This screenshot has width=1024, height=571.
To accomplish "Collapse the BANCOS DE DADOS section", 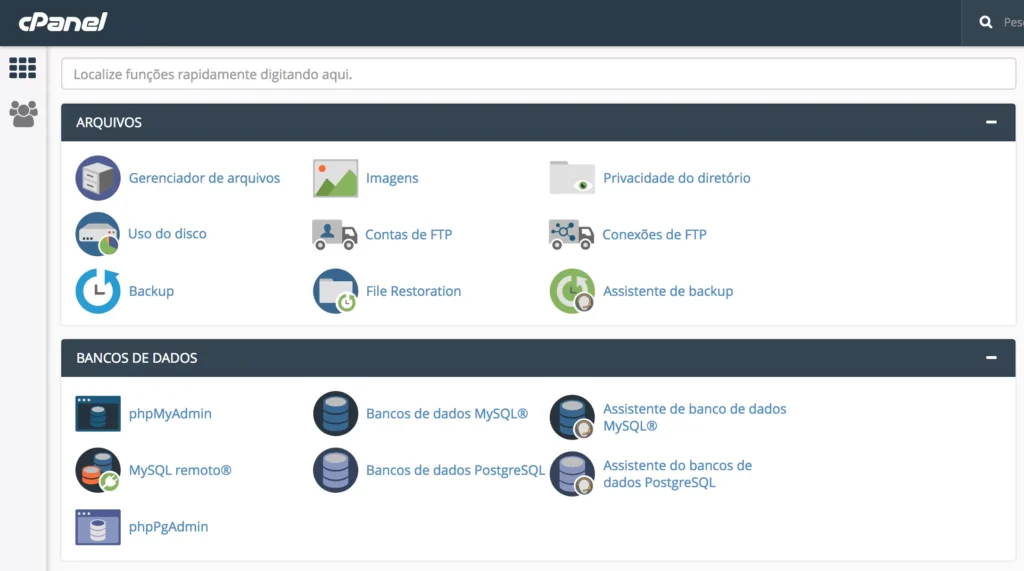I will tap(991, 357).
